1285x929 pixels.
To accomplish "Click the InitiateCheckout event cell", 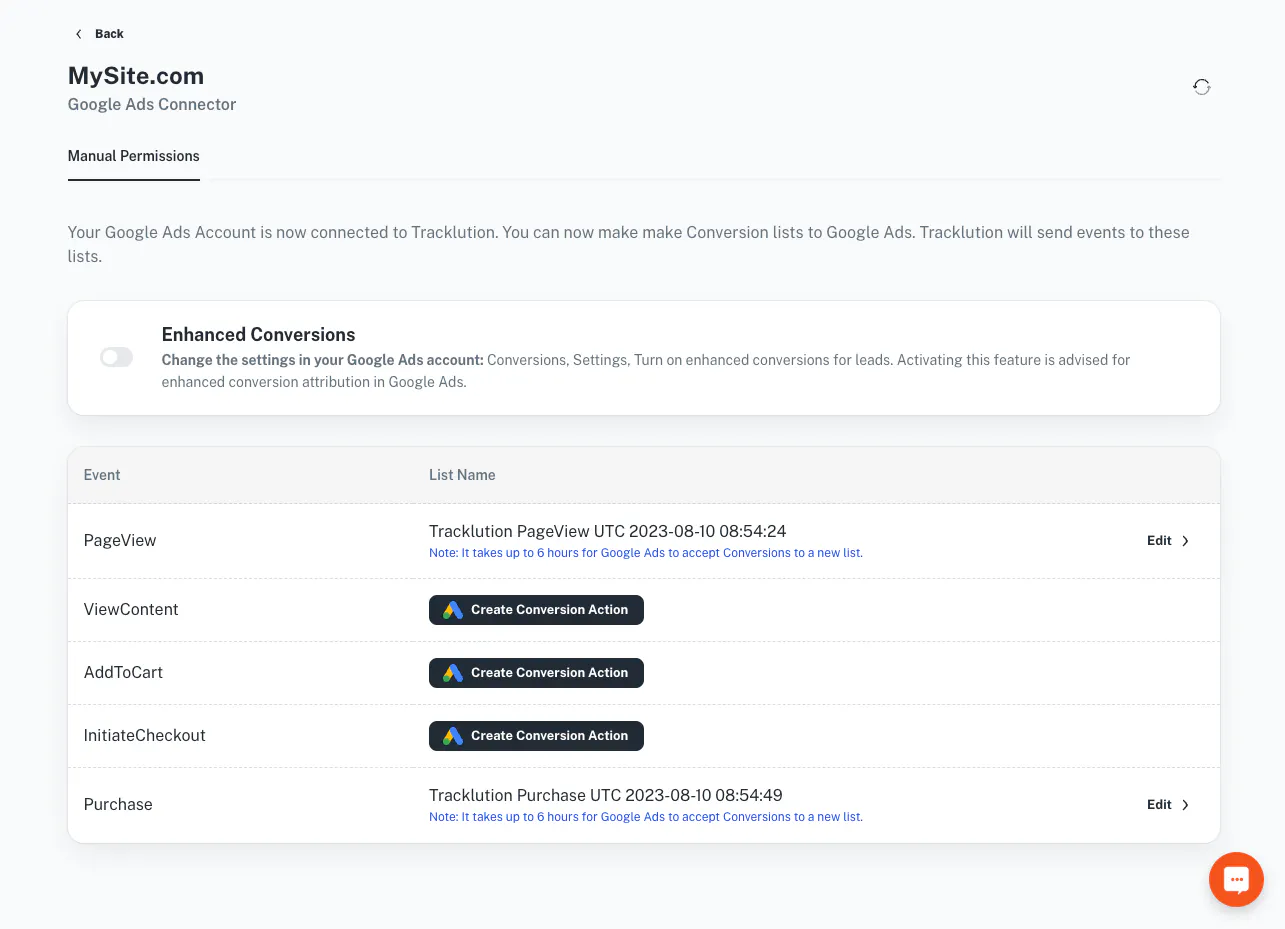I will tap(145, 736).
